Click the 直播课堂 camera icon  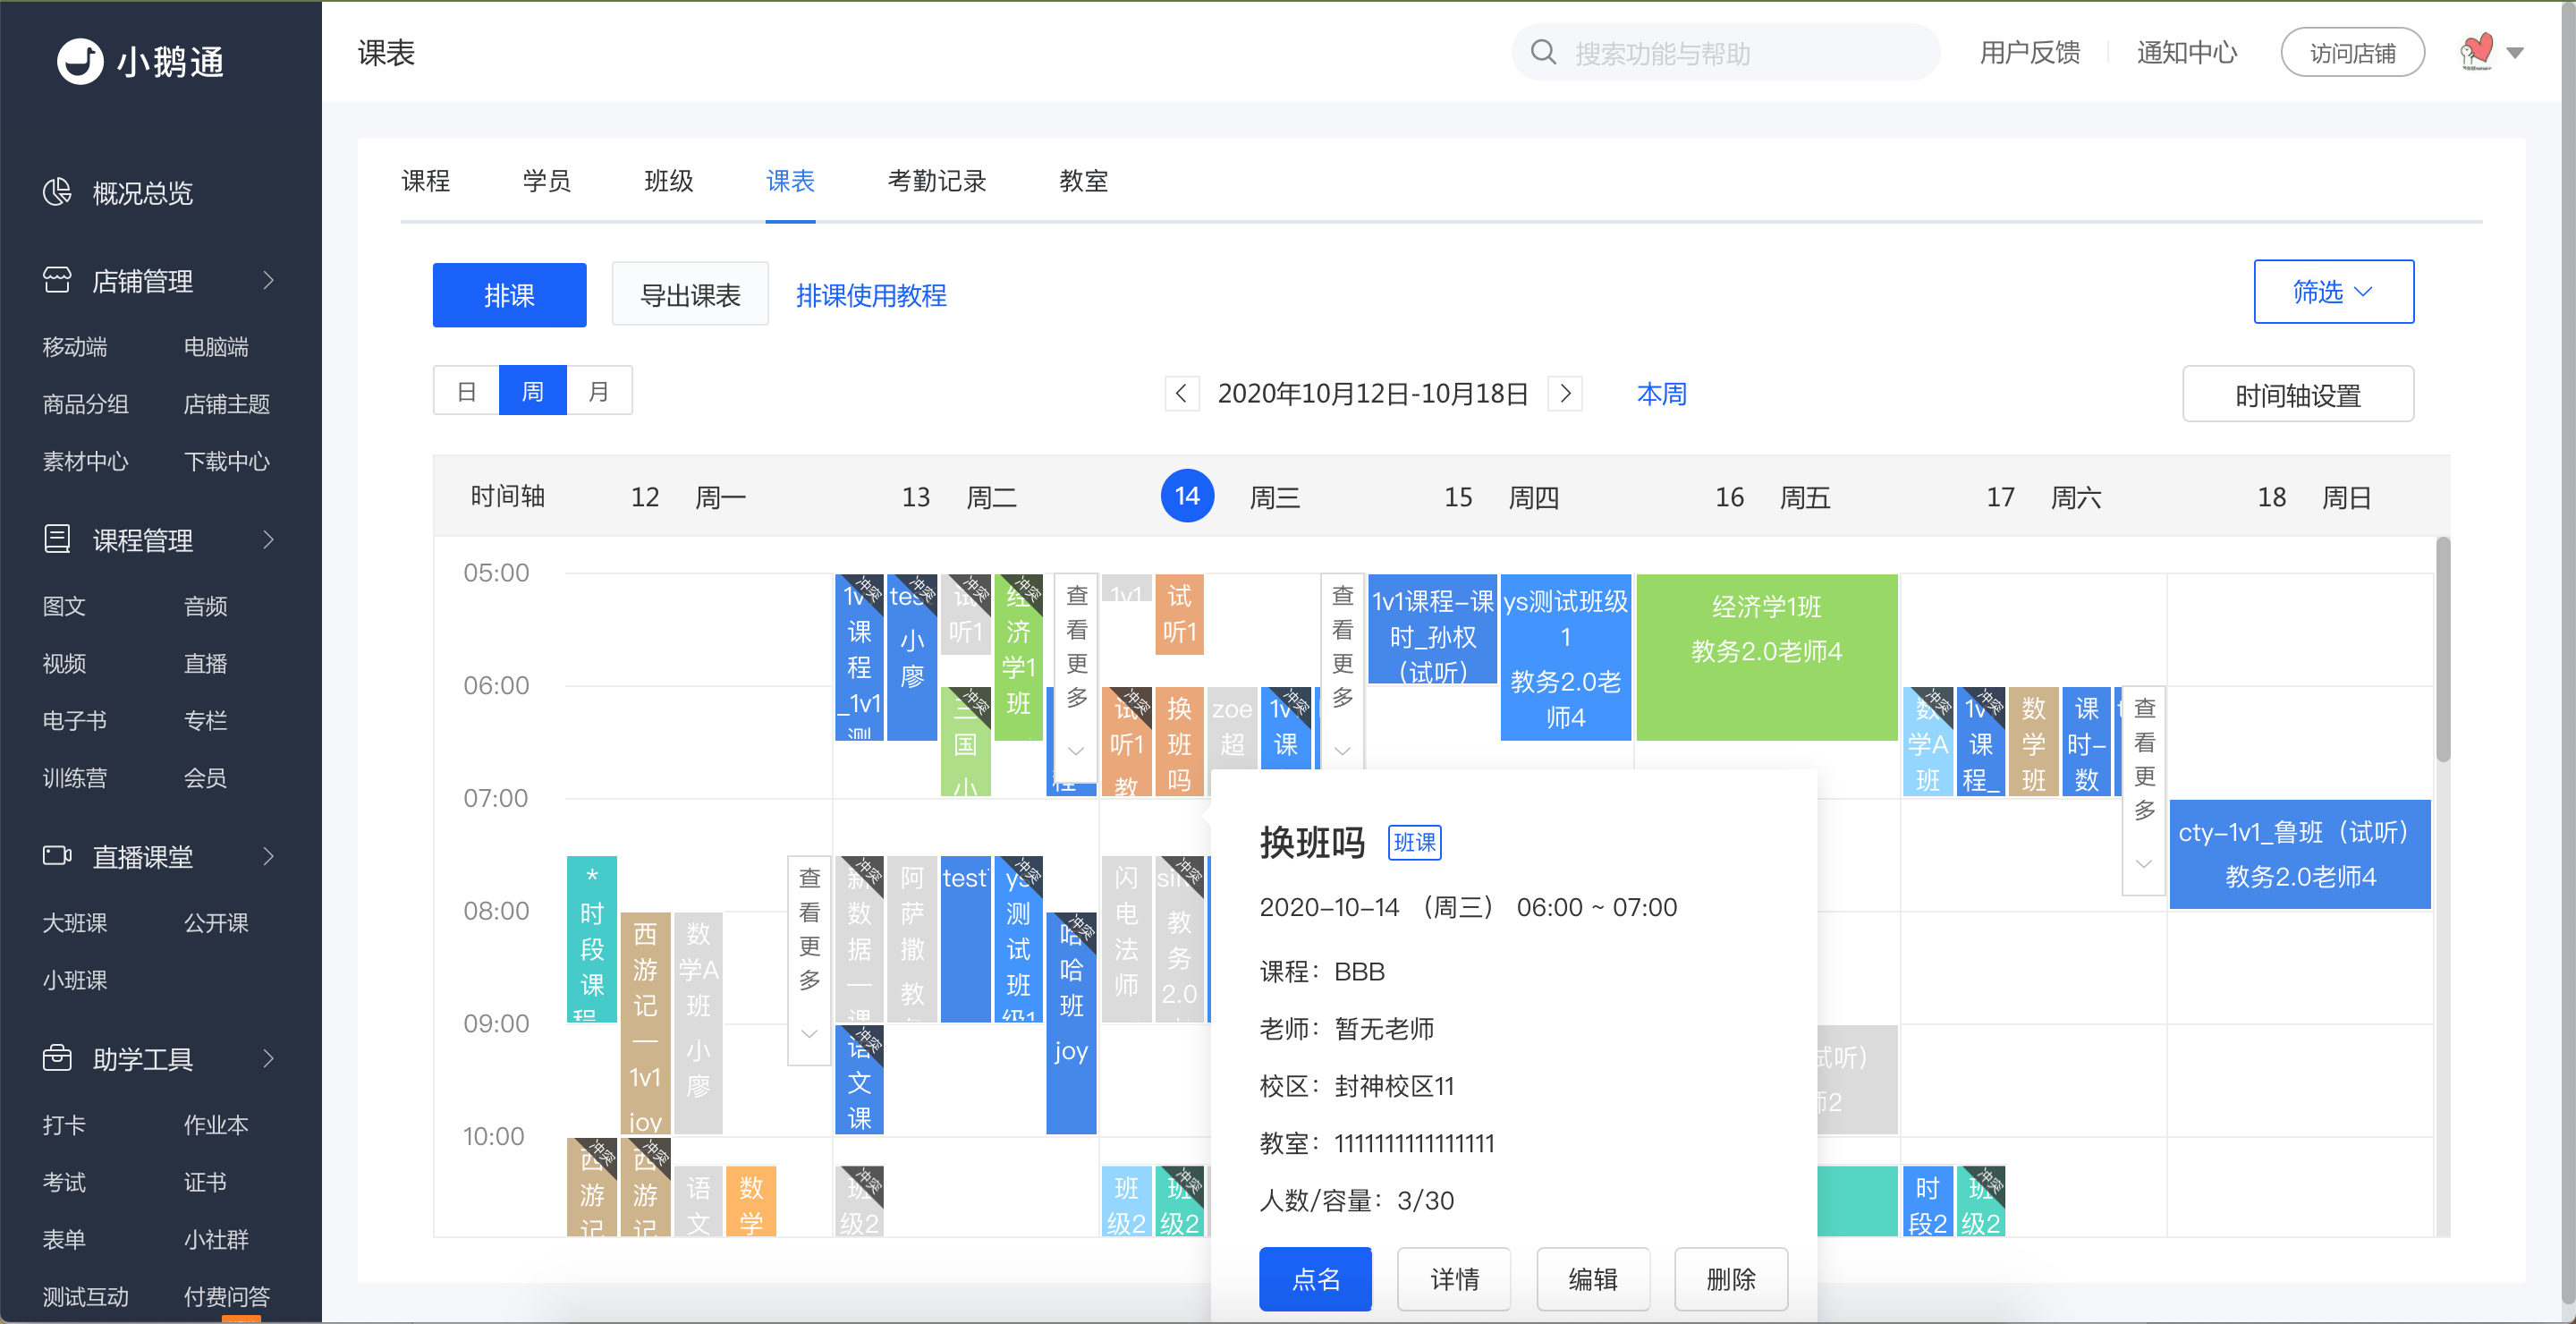click(x=57, y=856)
